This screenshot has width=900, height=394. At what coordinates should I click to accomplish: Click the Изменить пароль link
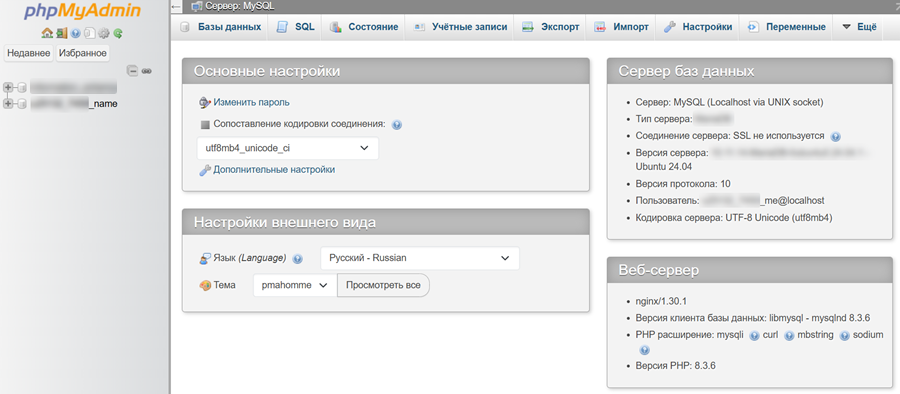[x=251, y=103]
